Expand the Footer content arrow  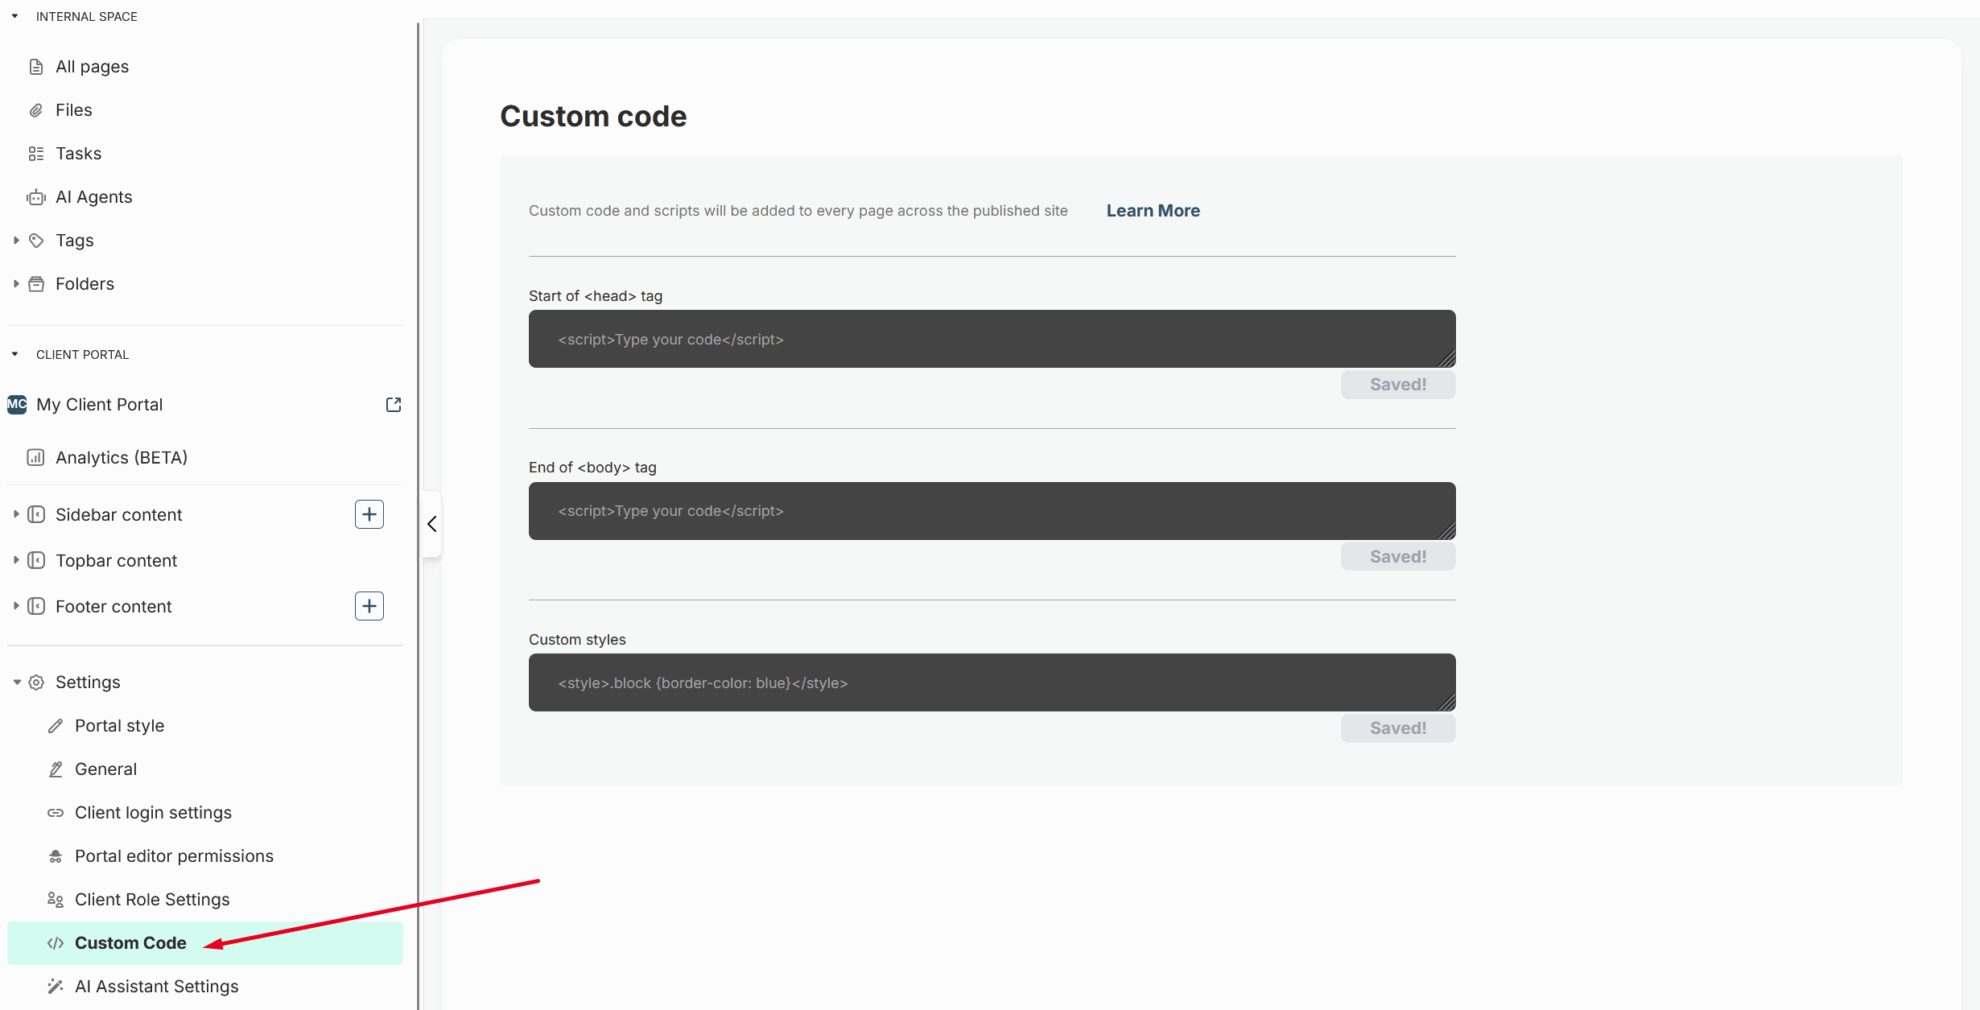click(16, 606)
